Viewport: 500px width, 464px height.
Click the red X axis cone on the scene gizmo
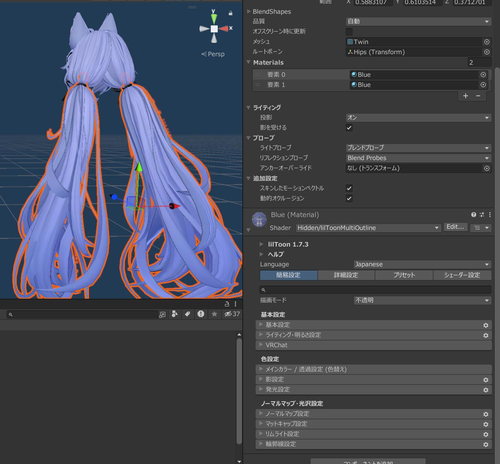(224, 29)
